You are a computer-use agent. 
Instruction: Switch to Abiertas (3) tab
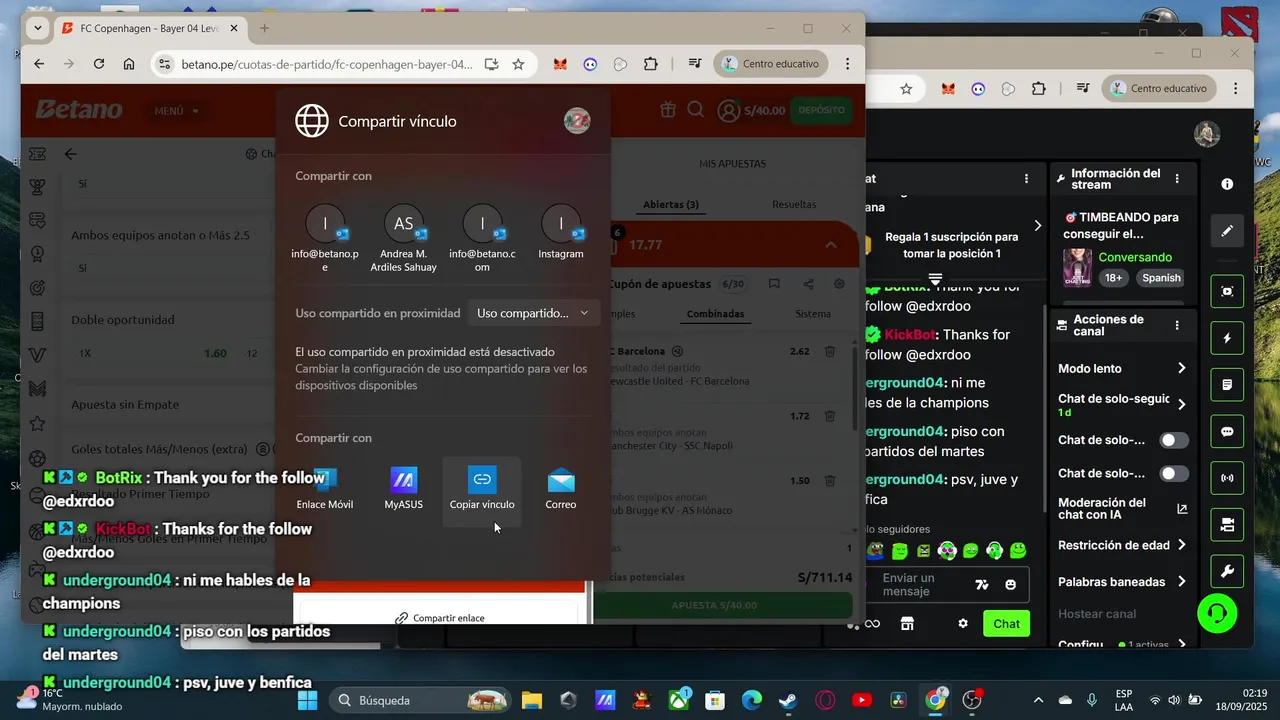[x=671, y=204]
